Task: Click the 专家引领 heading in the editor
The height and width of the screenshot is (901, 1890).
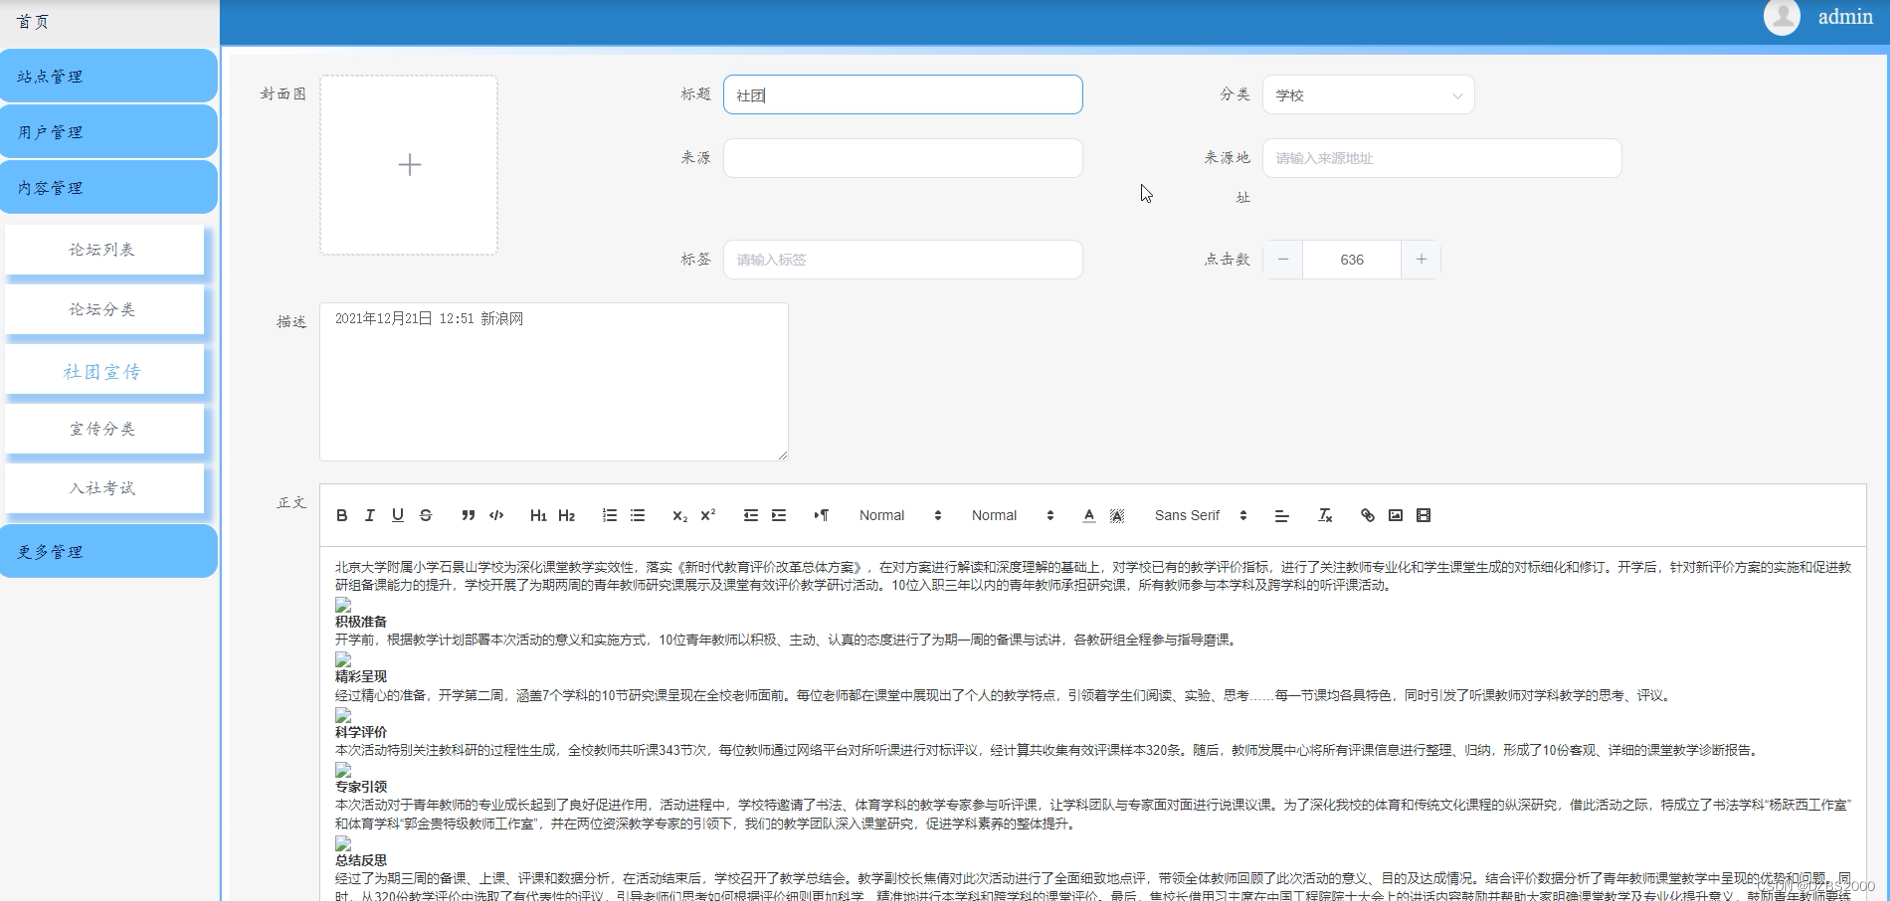Action: tap(361, 786)
